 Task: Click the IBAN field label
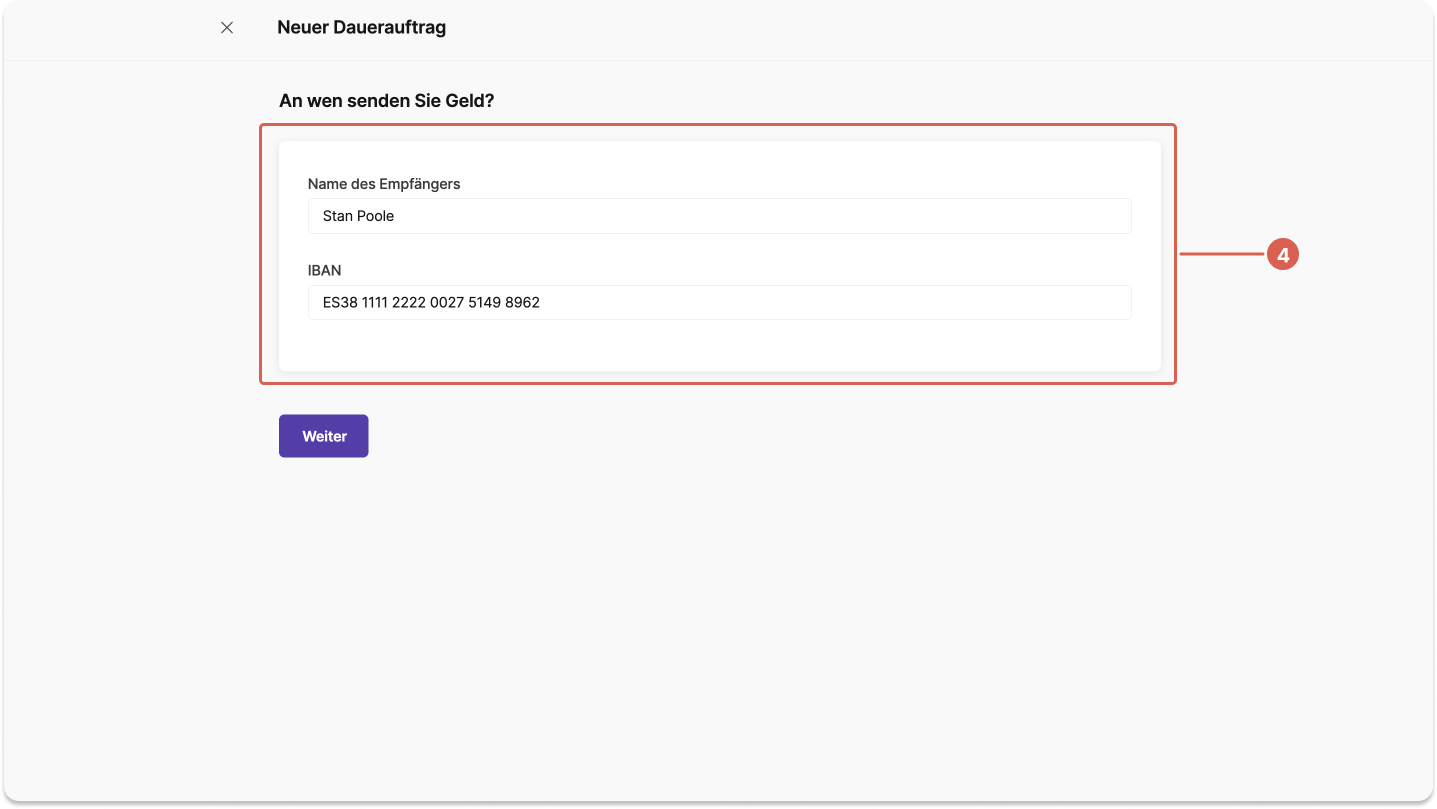click(325, 270)
